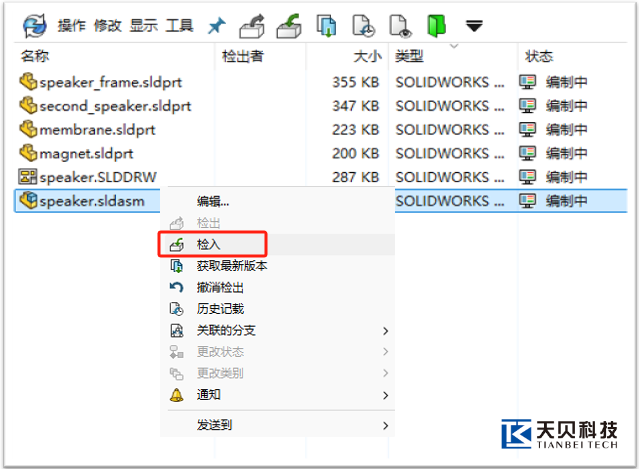639x469 pixels.
Task: Click the 223 KB size cell
Action: pyautogui.click(x=355, y=130)
